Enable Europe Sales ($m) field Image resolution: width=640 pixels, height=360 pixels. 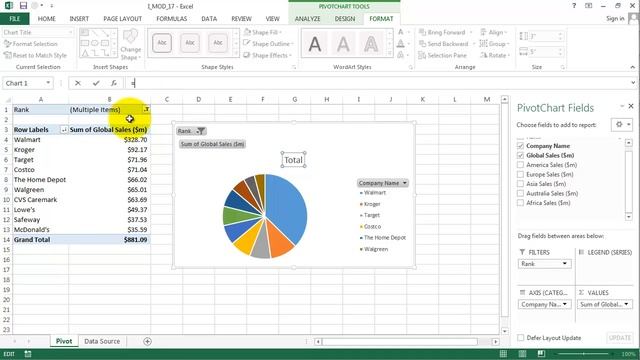520,174
